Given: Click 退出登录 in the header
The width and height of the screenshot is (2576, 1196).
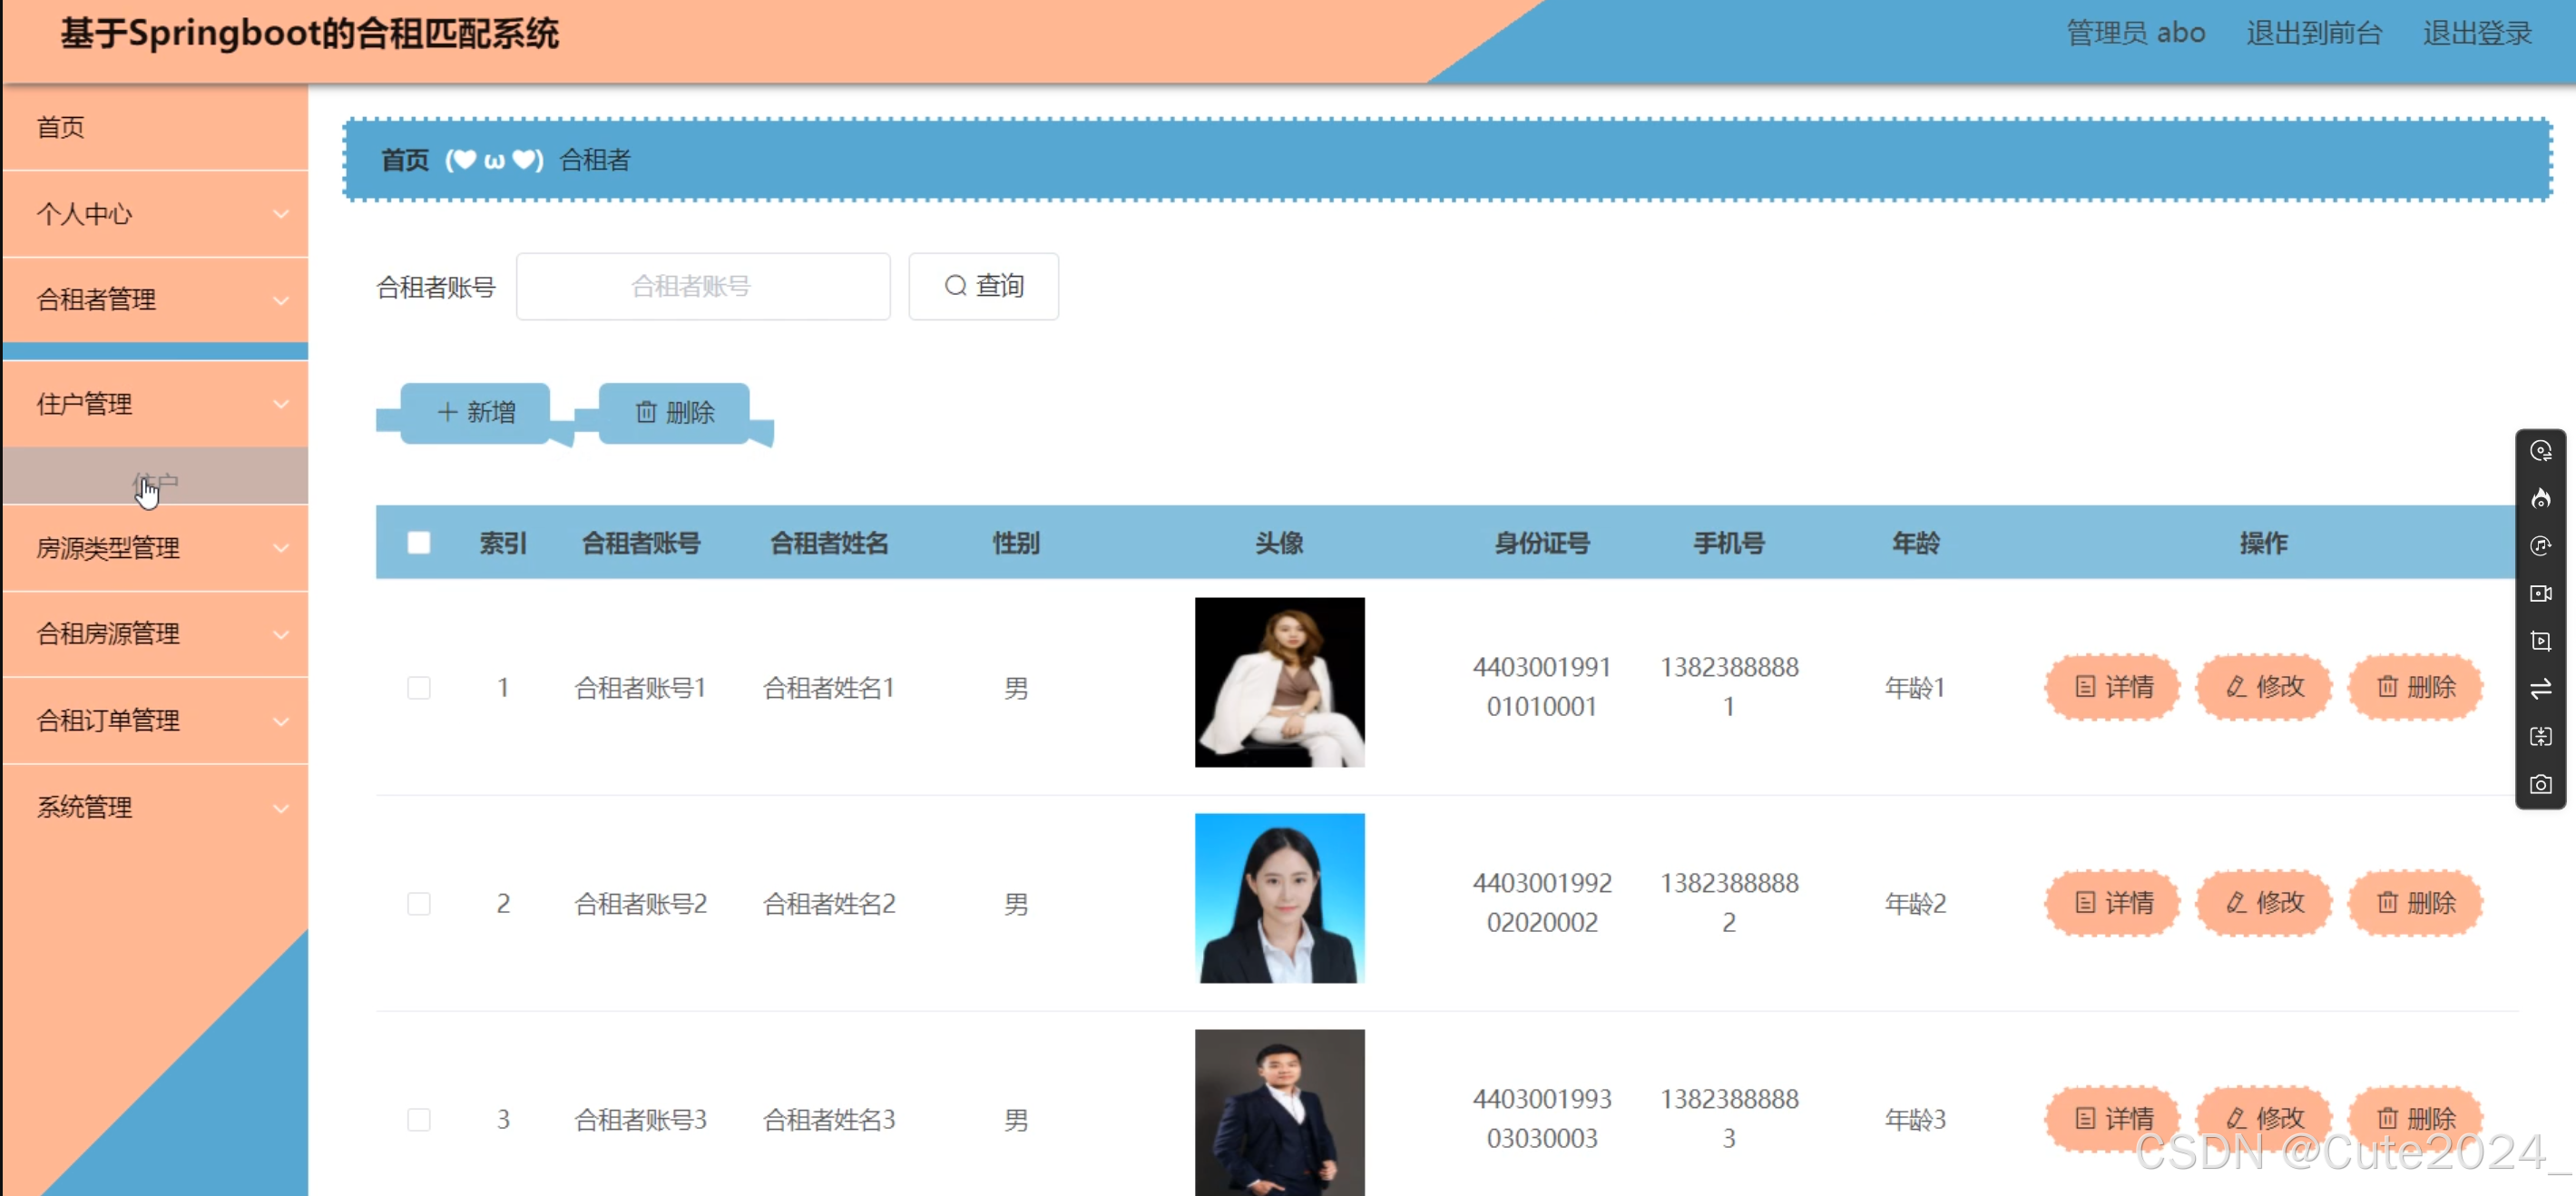Looking at the screenshot, I should (2476, 33).
